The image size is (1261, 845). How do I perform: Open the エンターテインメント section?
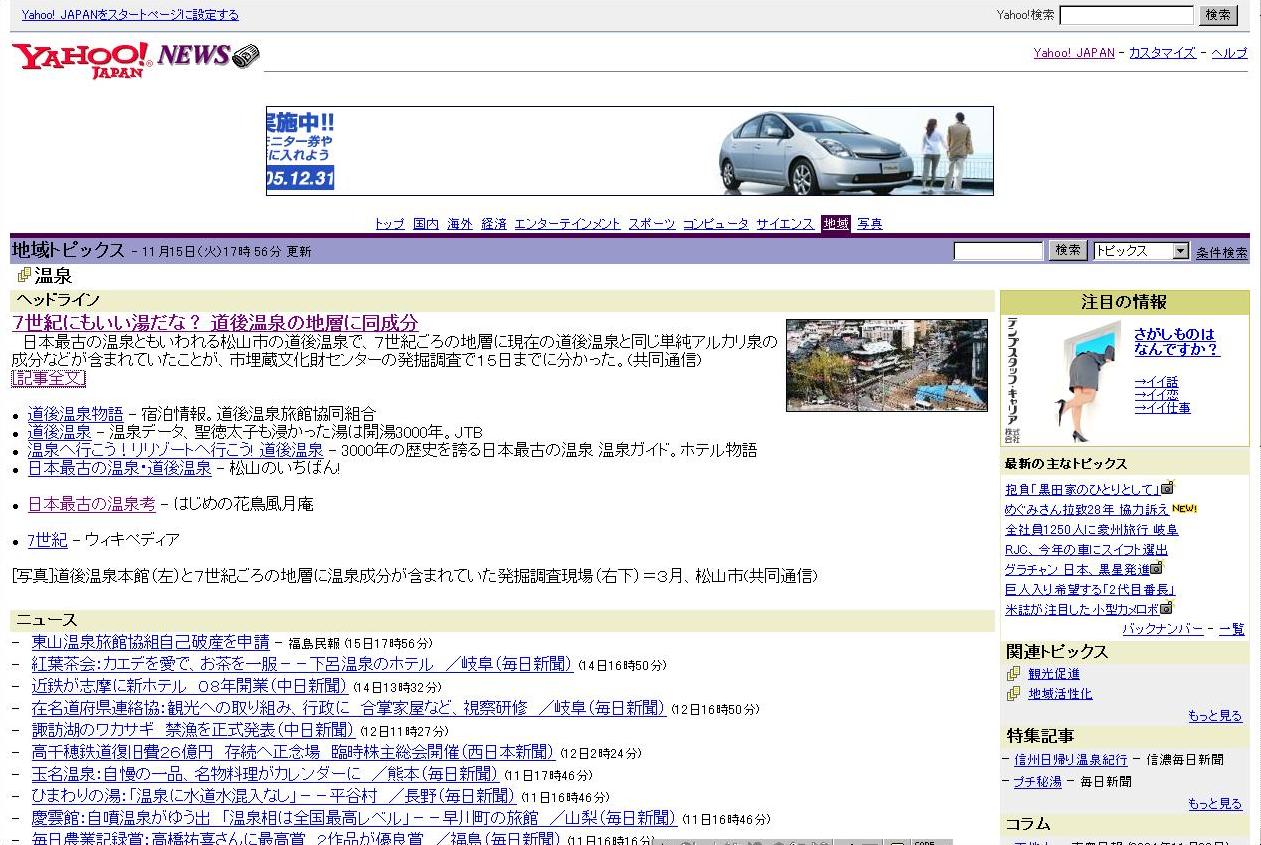point(568,224)
